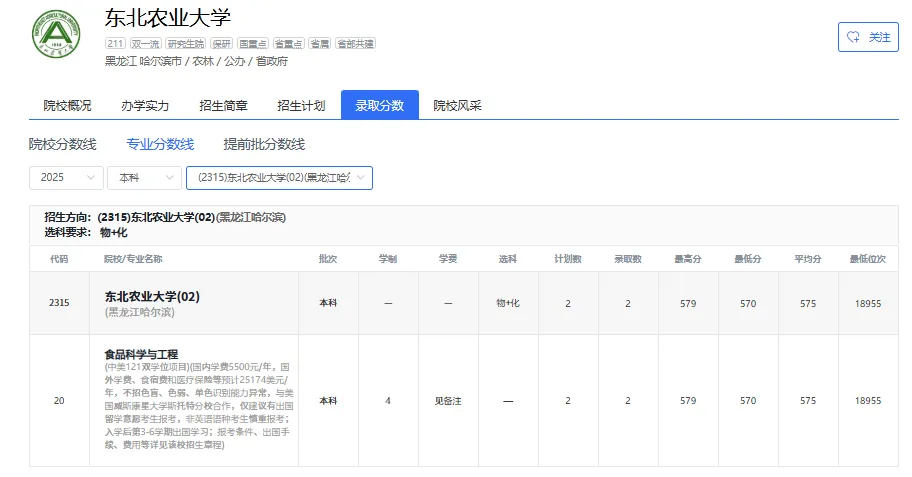
Task: Open the 2025 year dropdown
Action: pyautogui.click(x=66, y=177)
